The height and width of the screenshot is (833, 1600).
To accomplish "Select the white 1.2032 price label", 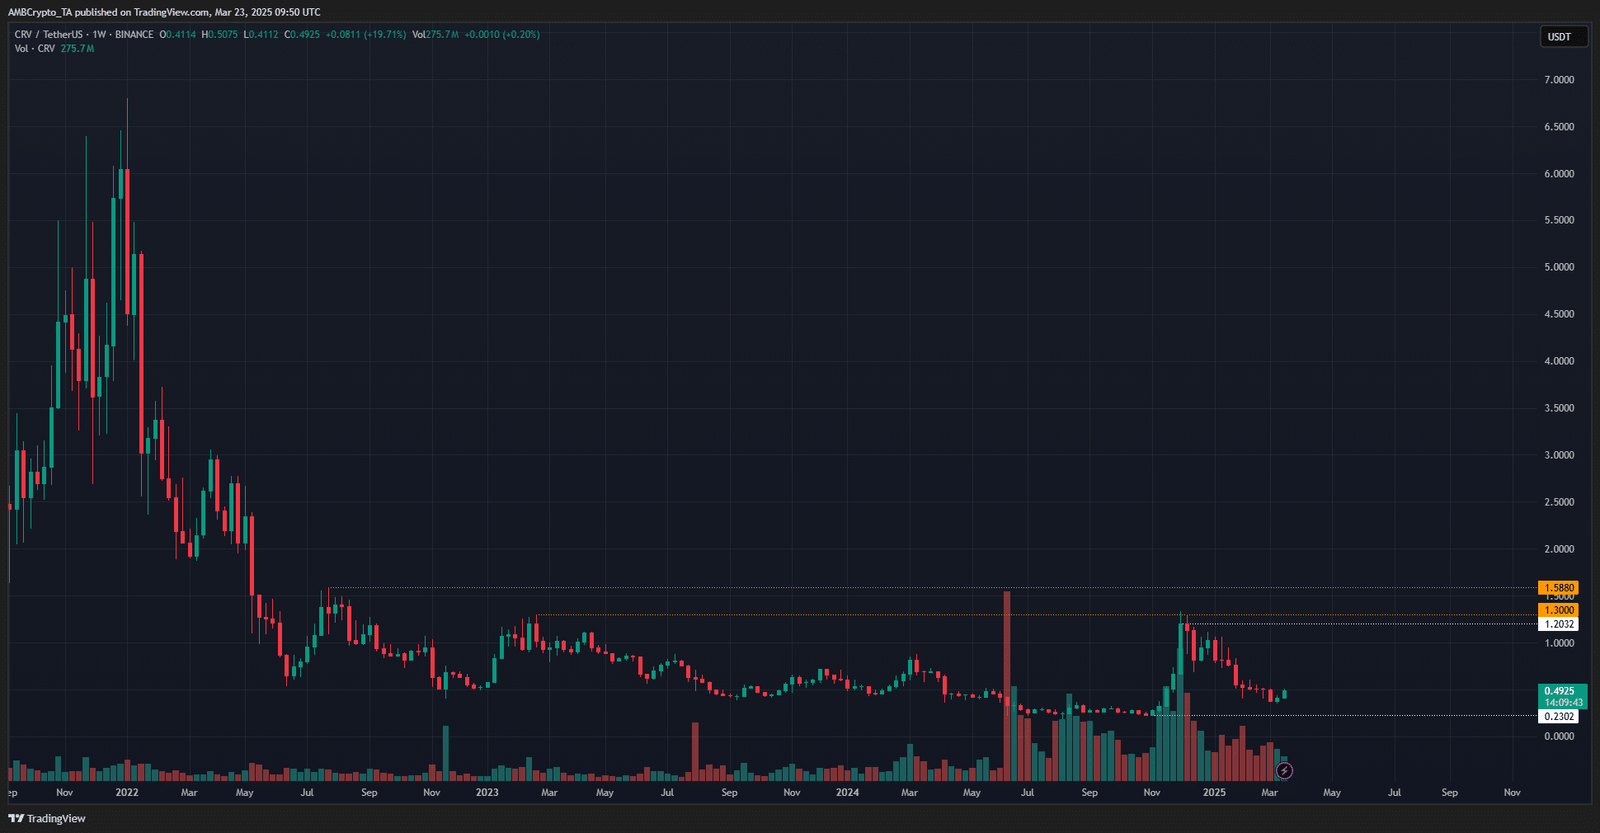I will 1558,624.
